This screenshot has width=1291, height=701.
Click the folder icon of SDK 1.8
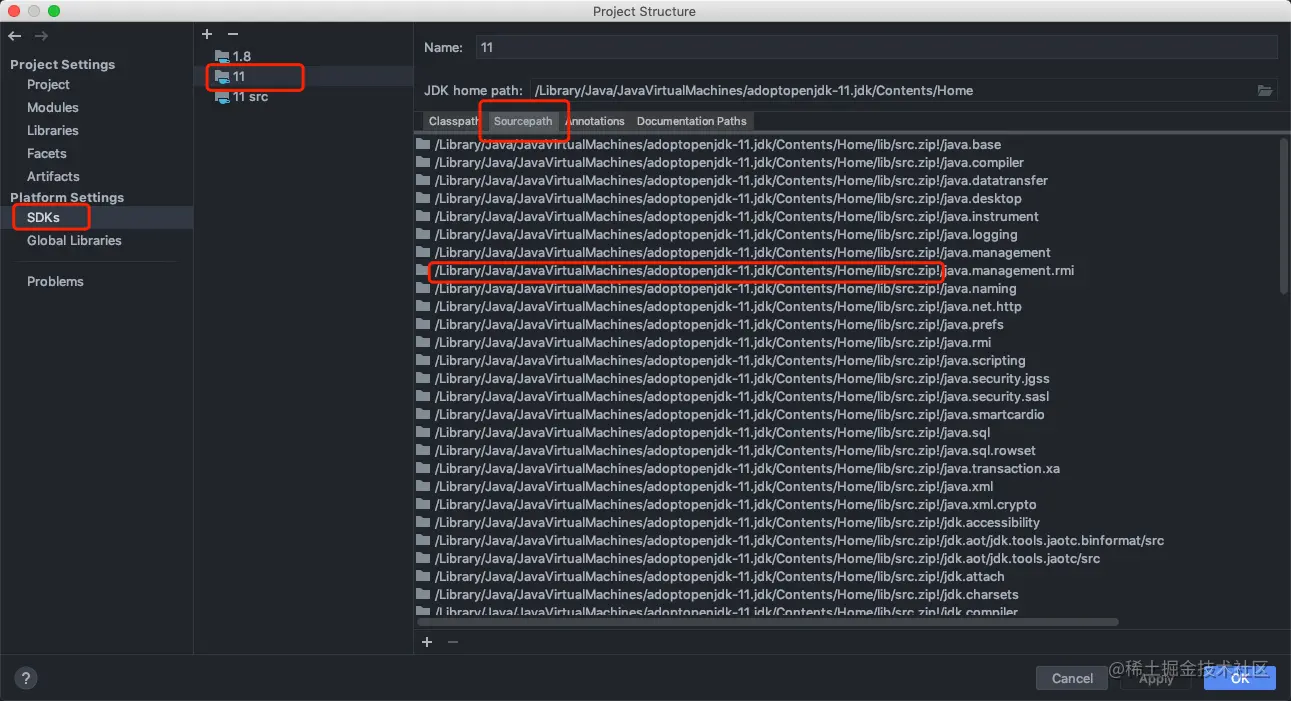222,57
